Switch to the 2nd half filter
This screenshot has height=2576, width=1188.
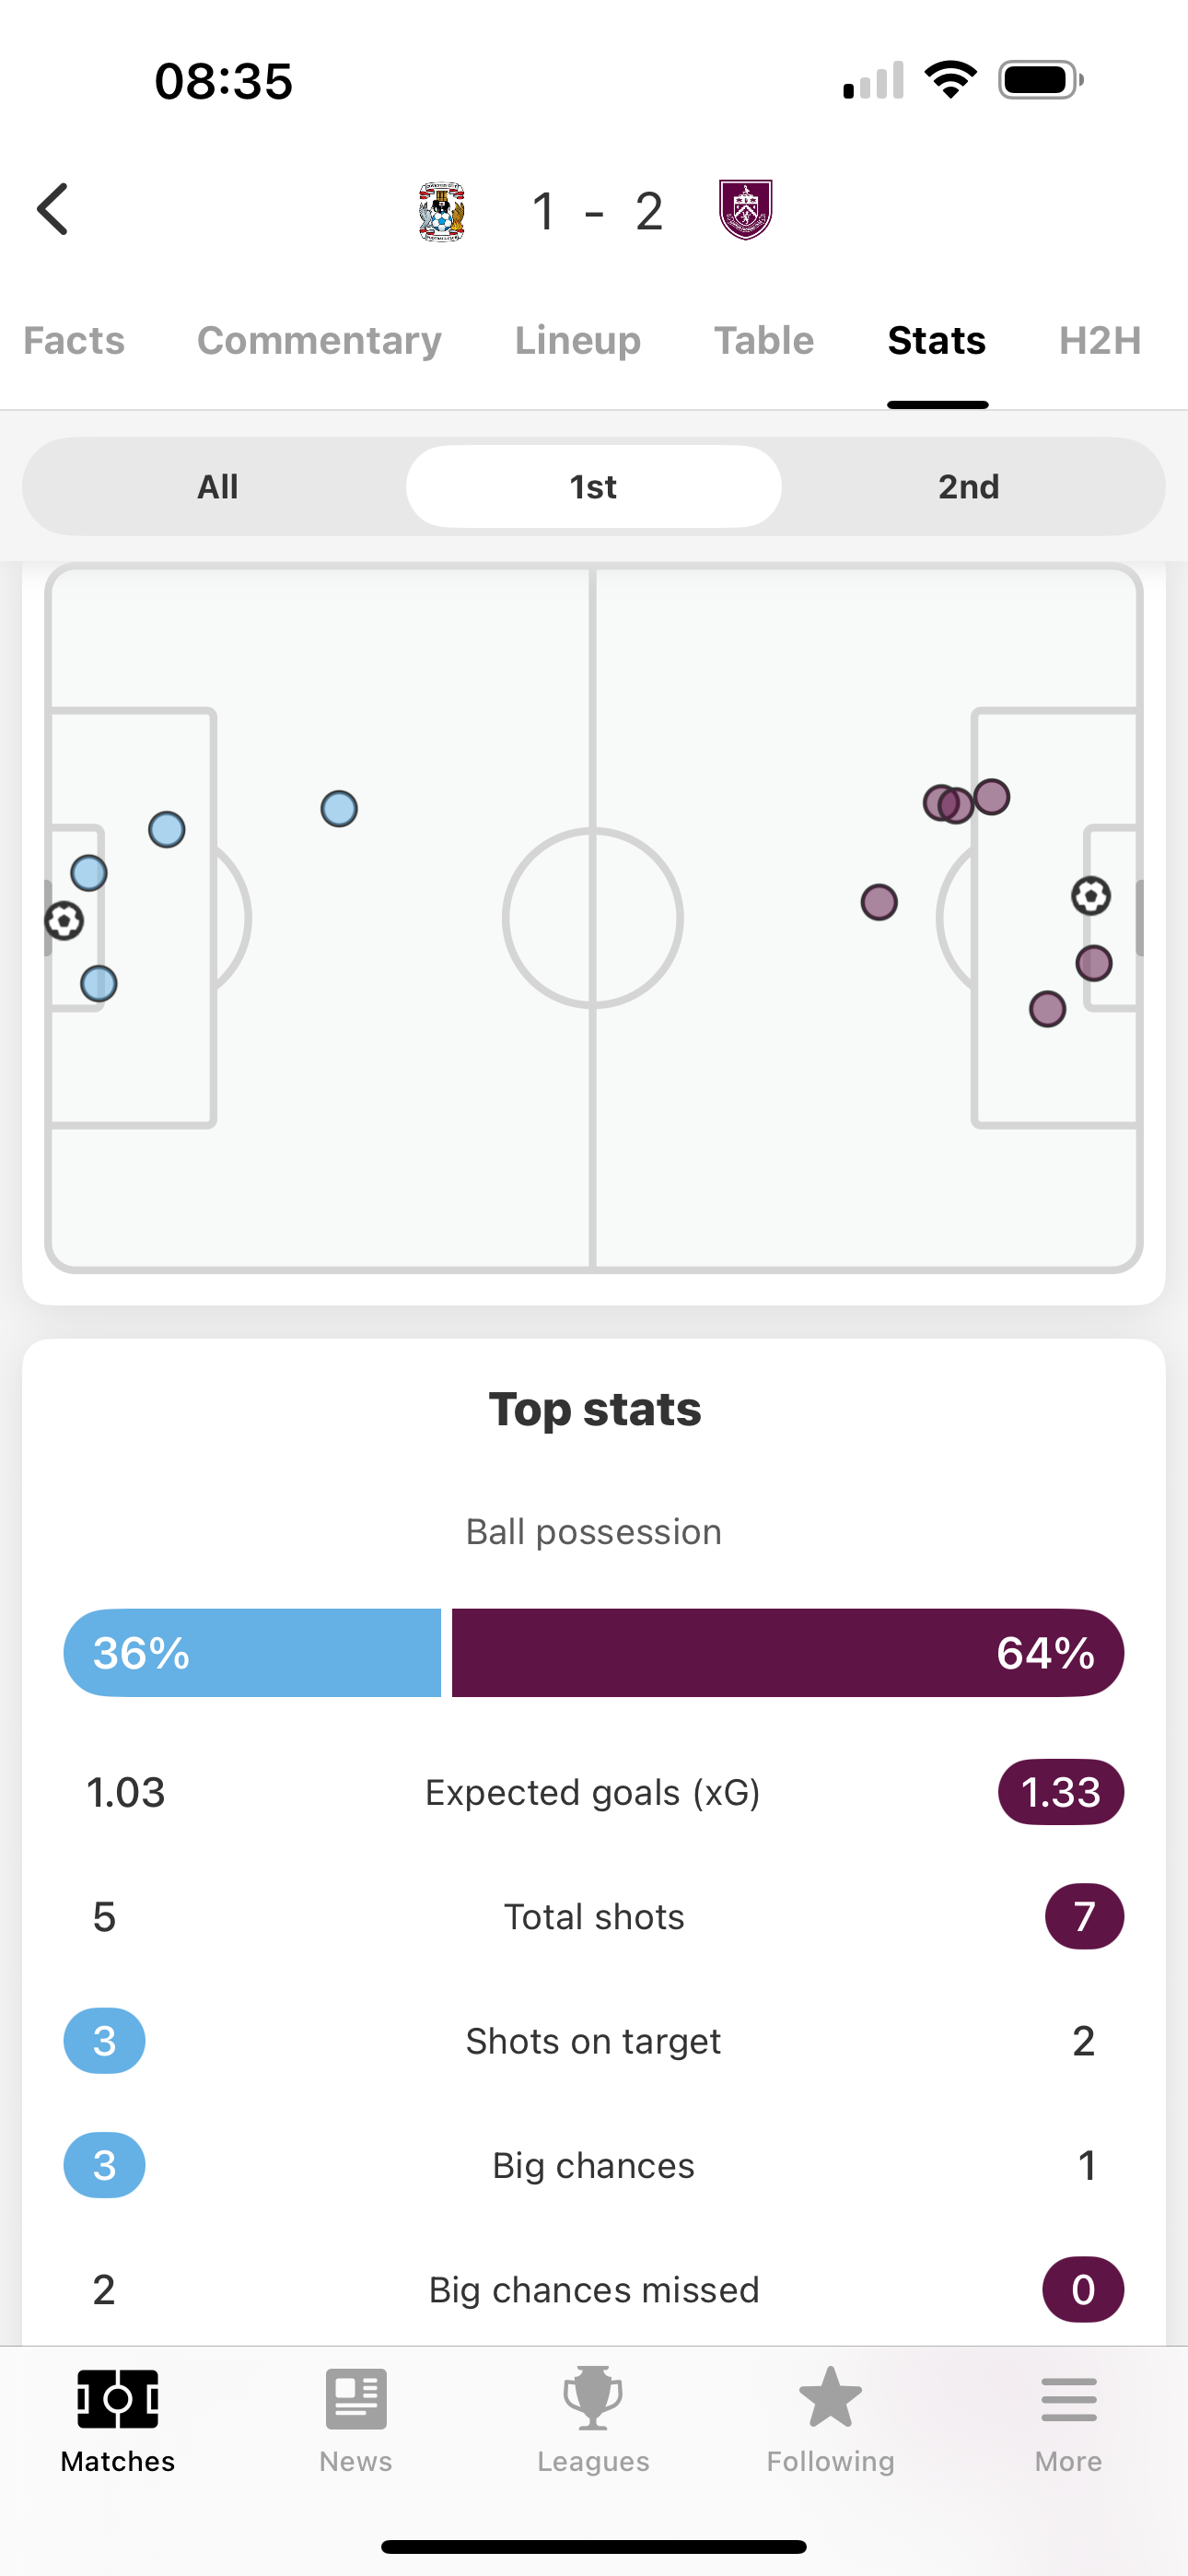coord(968,487)
